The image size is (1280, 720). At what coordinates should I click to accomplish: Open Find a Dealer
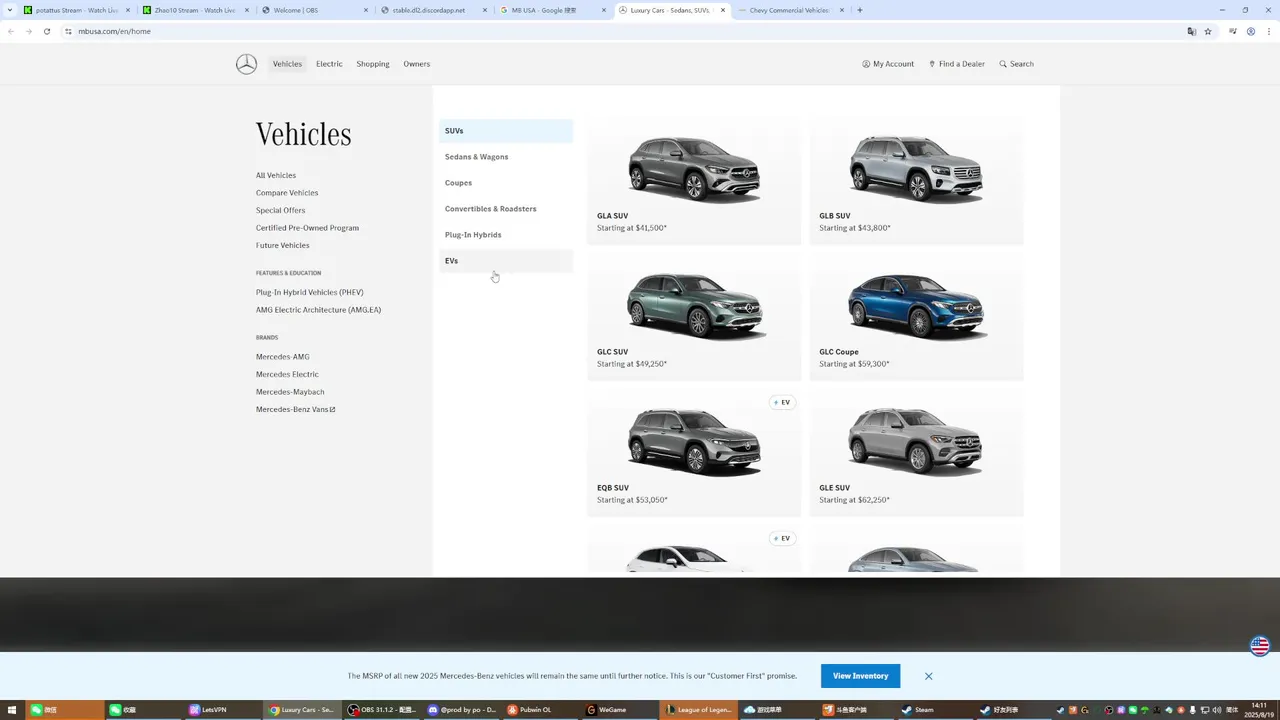click(957, 64)
